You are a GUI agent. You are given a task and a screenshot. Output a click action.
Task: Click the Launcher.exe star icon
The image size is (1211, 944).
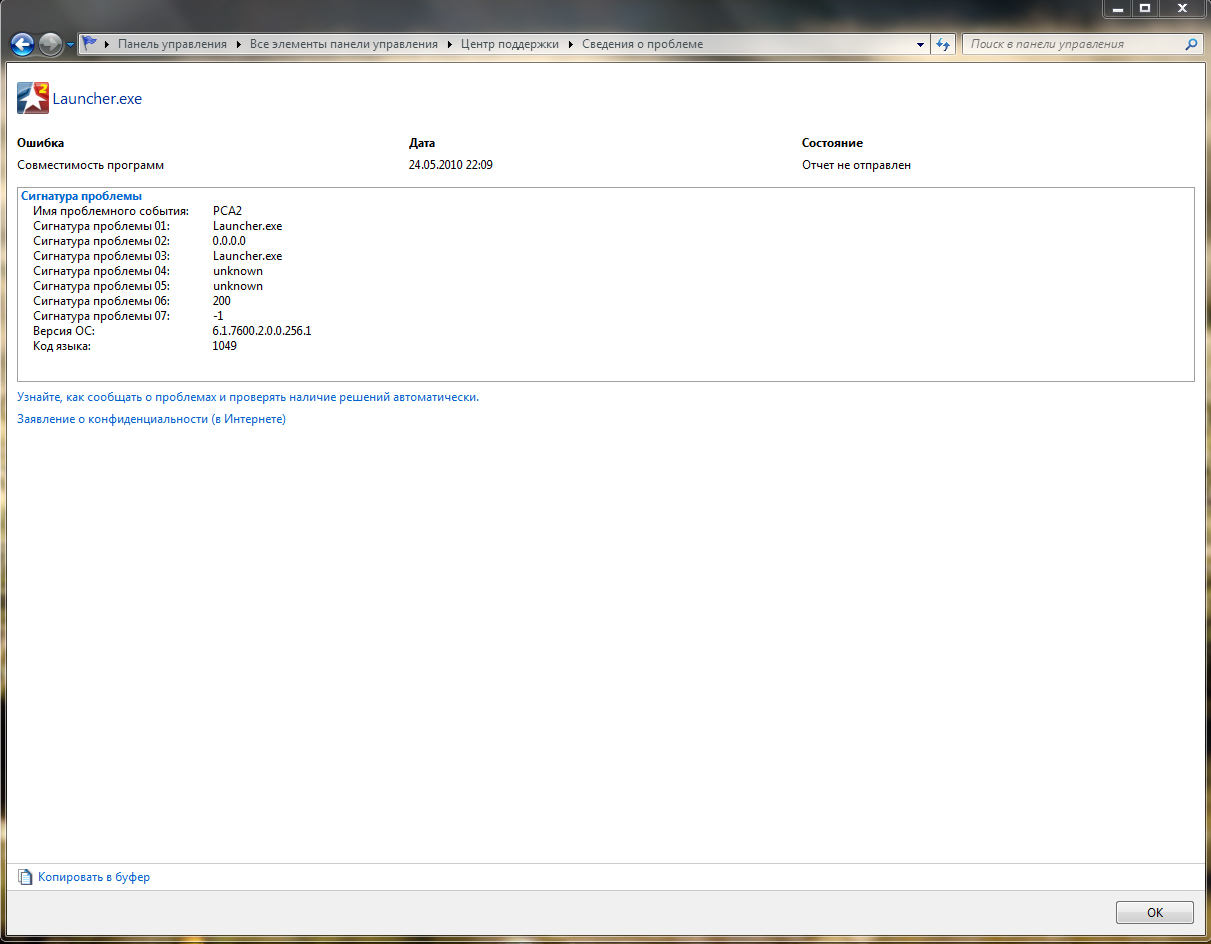pyautogui.click(x=33, y=98)
